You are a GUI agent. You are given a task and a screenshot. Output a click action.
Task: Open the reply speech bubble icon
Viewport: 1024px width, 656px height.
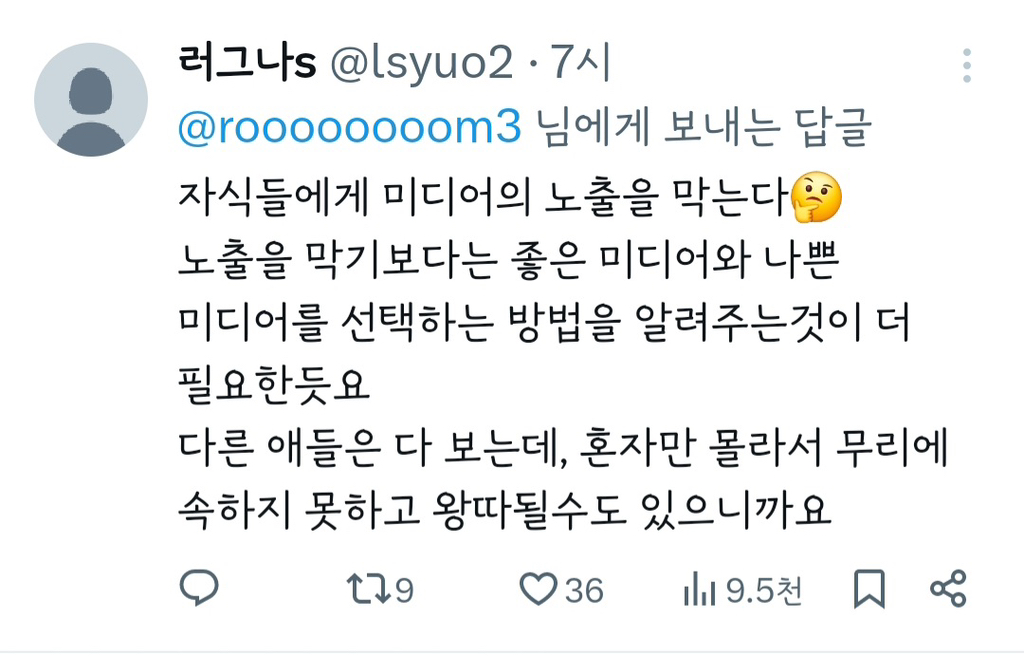(x=199, y=588)
